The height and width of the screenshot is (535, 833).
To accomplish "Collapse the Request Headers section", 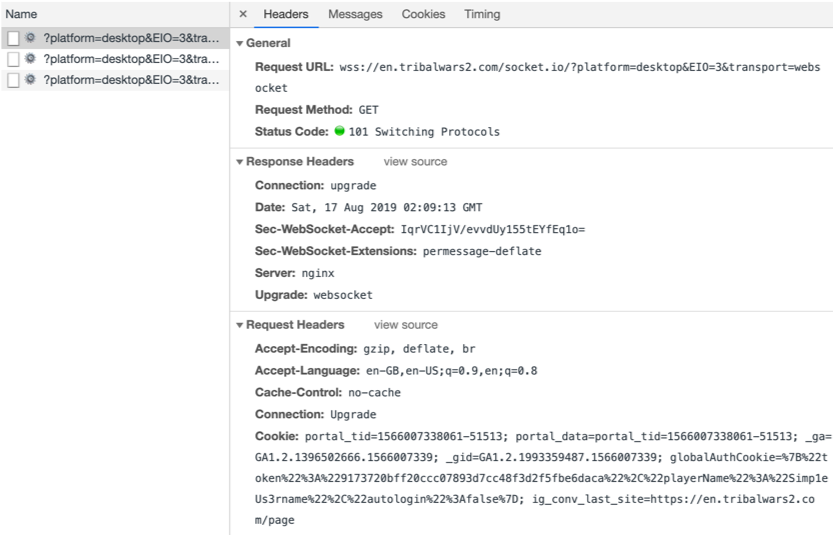I will pos(240,325).
